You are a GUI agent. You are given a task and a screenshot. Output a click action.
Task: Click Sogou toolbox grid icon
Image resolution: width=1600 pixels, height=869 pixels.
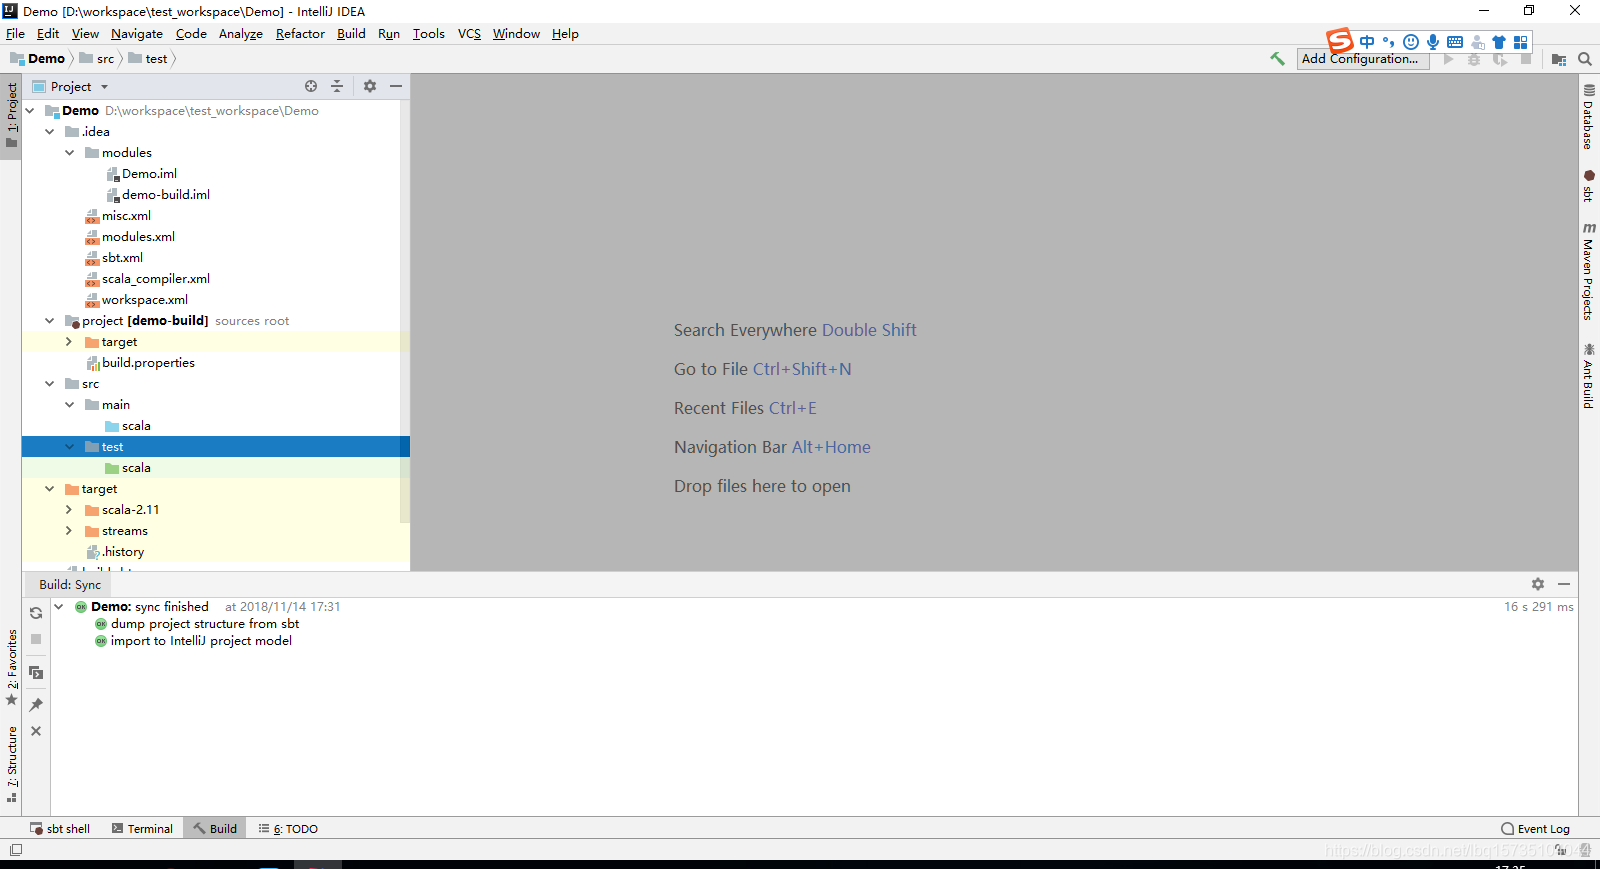click(x=1521, y=42)
